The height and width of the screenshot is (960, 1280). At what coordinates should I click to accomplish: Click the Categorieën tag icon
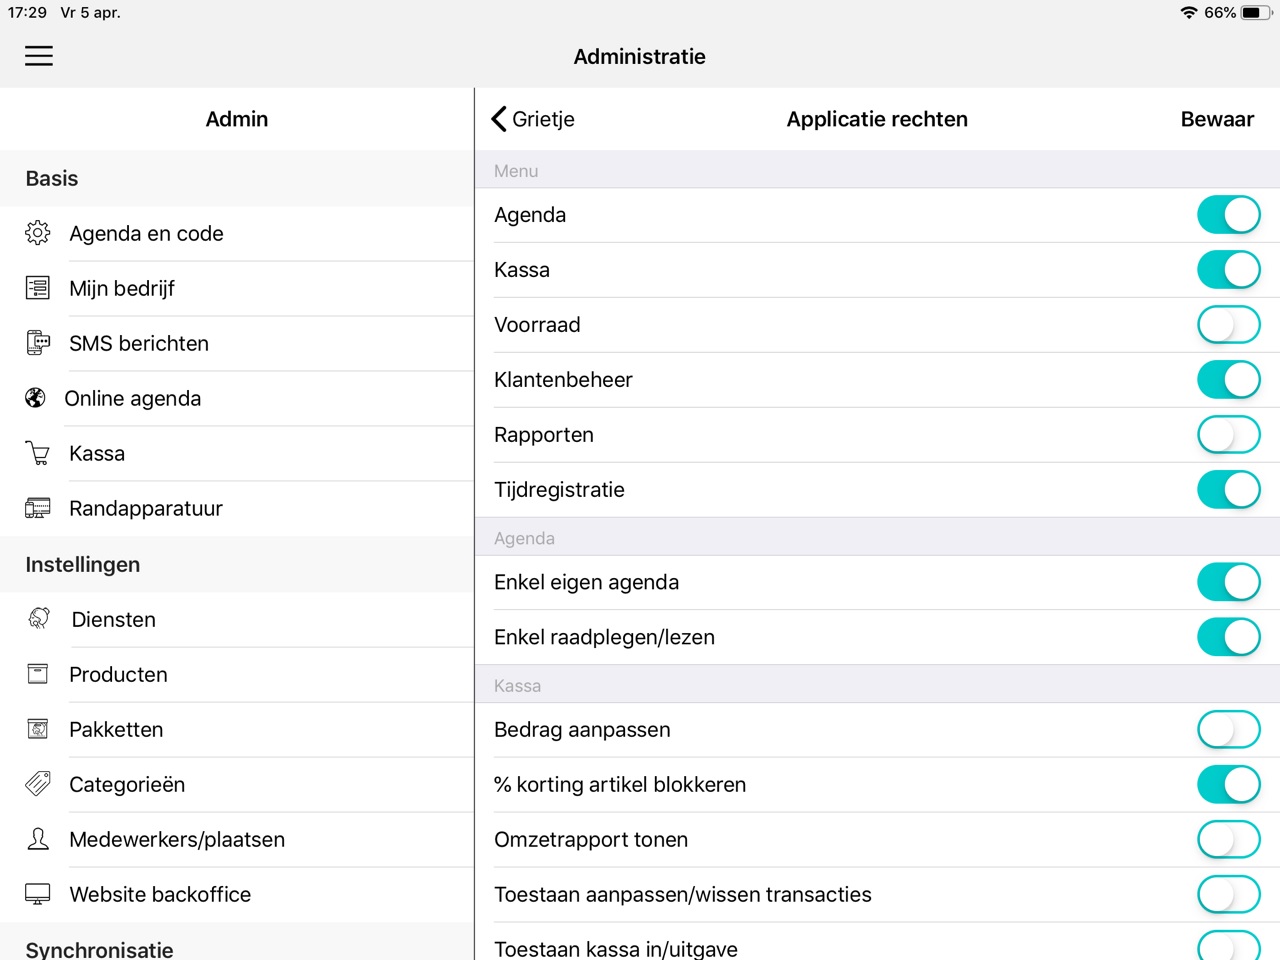click(x=38, y=784)
